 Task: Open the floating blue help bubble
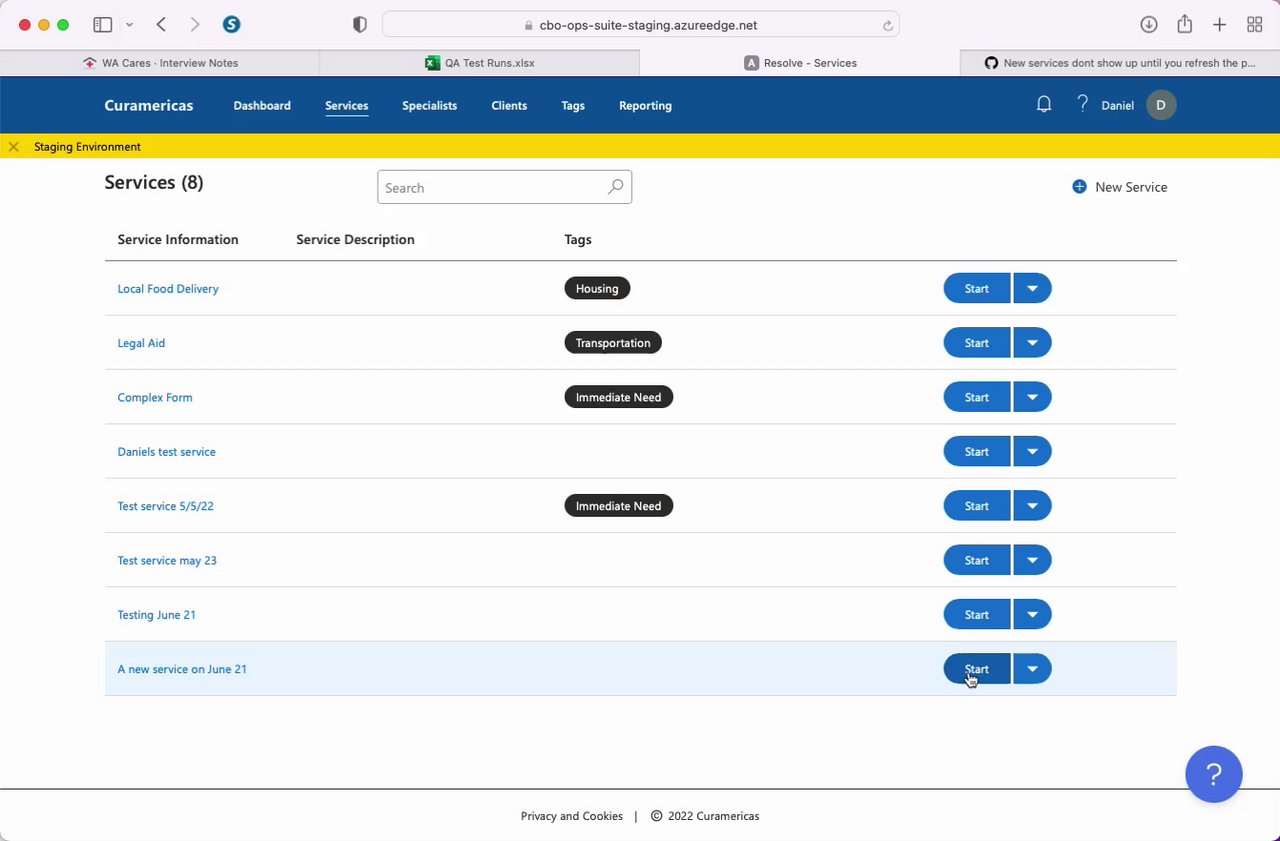point(1214,774)
